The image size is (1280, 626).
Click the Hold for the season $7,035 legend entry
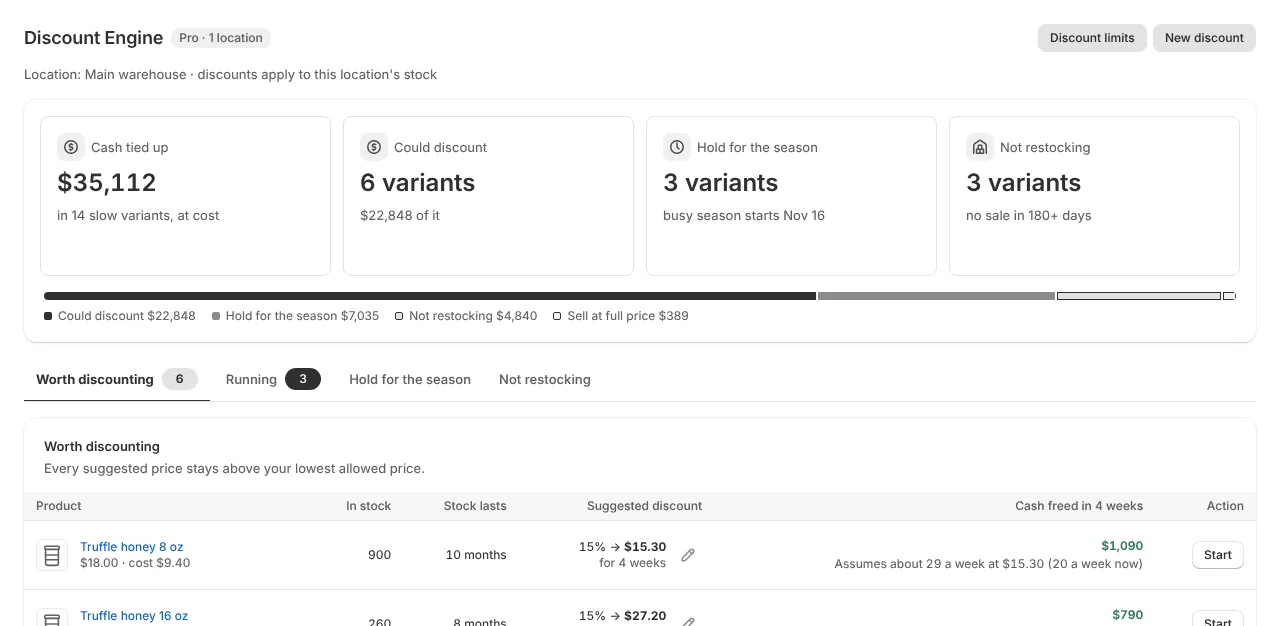pyautogui.click(x=296, y=316)
